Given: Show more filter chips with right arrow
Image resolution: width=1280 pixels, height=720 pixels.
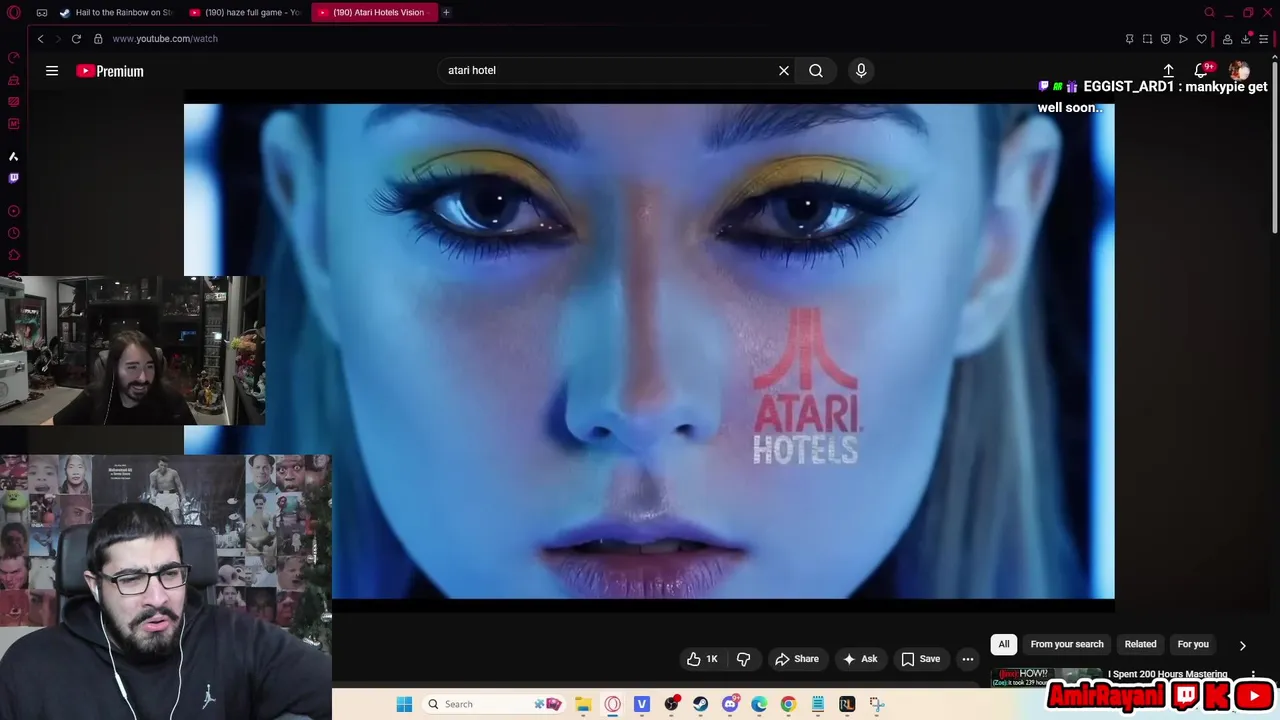Looking at the screenshot, I should coord(1243,645).
